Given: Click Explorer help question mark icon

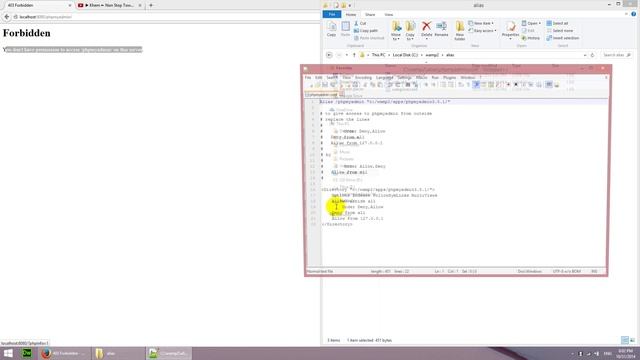Looking at the screenshot, I should (633, 14).
